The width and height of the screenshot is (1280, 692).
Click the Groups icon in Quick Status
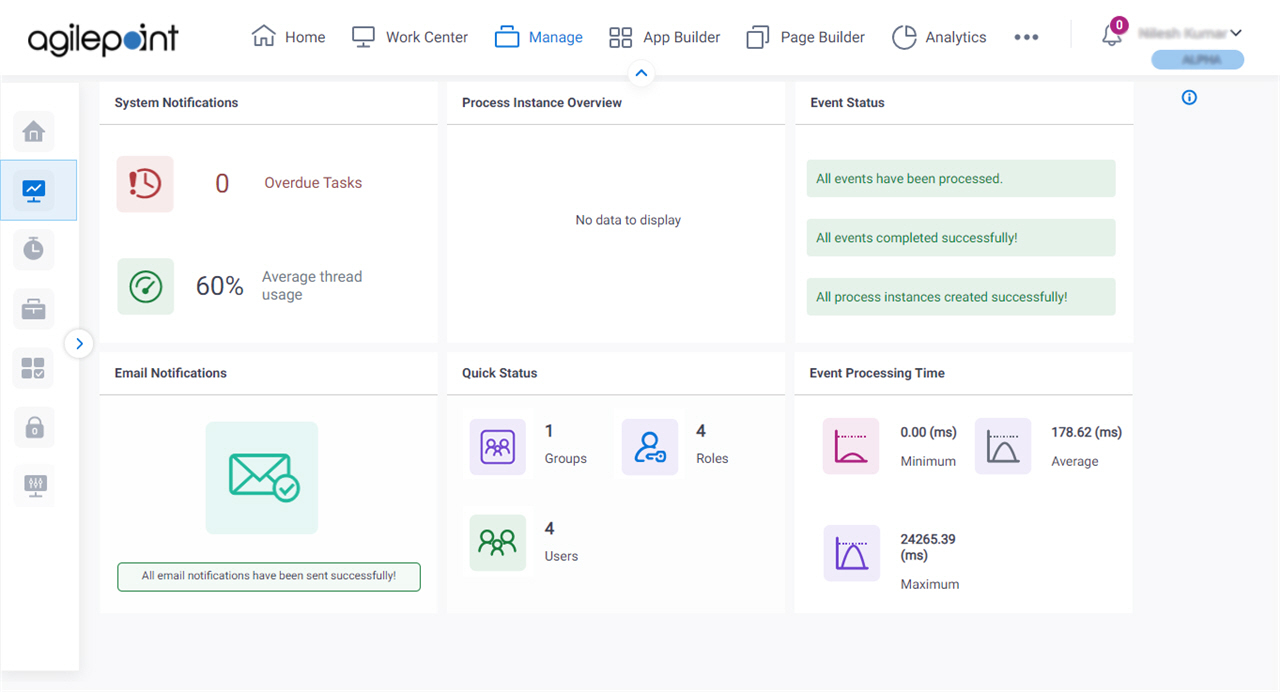(x=497, y=446)
